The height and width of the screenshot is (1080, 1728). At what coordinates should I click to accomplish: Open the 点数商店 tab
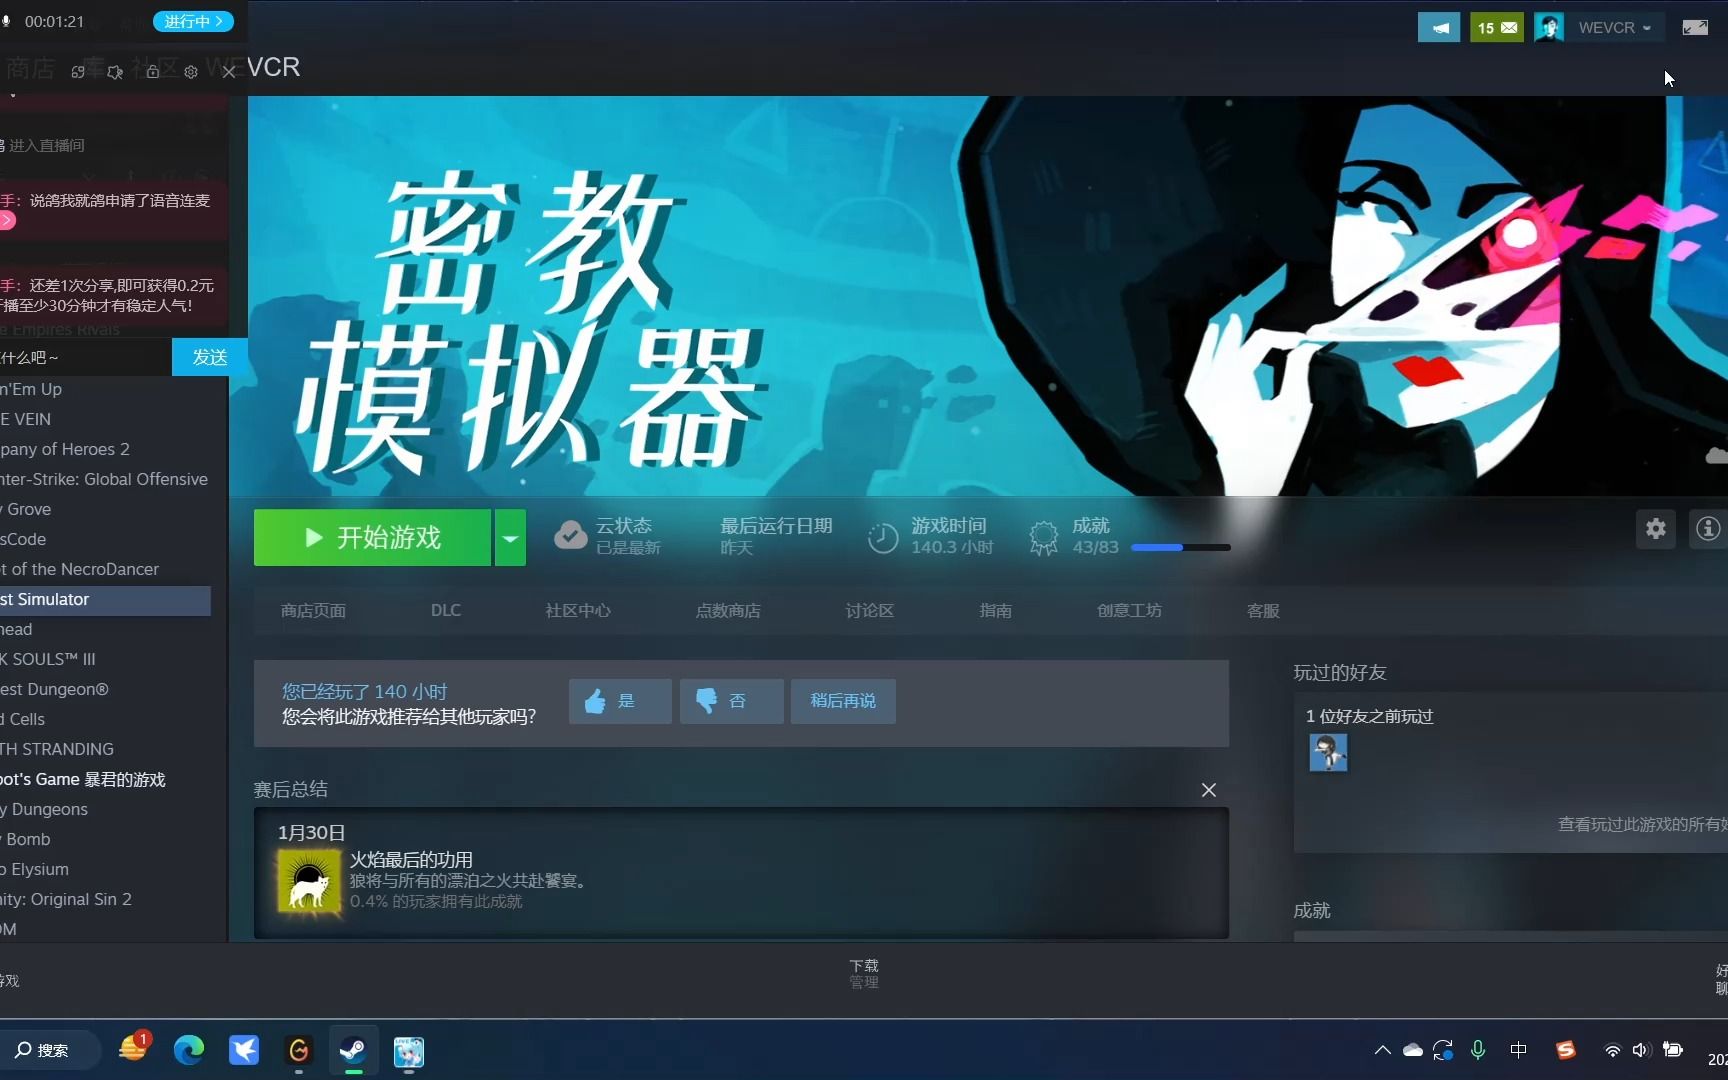coord(728,610)
